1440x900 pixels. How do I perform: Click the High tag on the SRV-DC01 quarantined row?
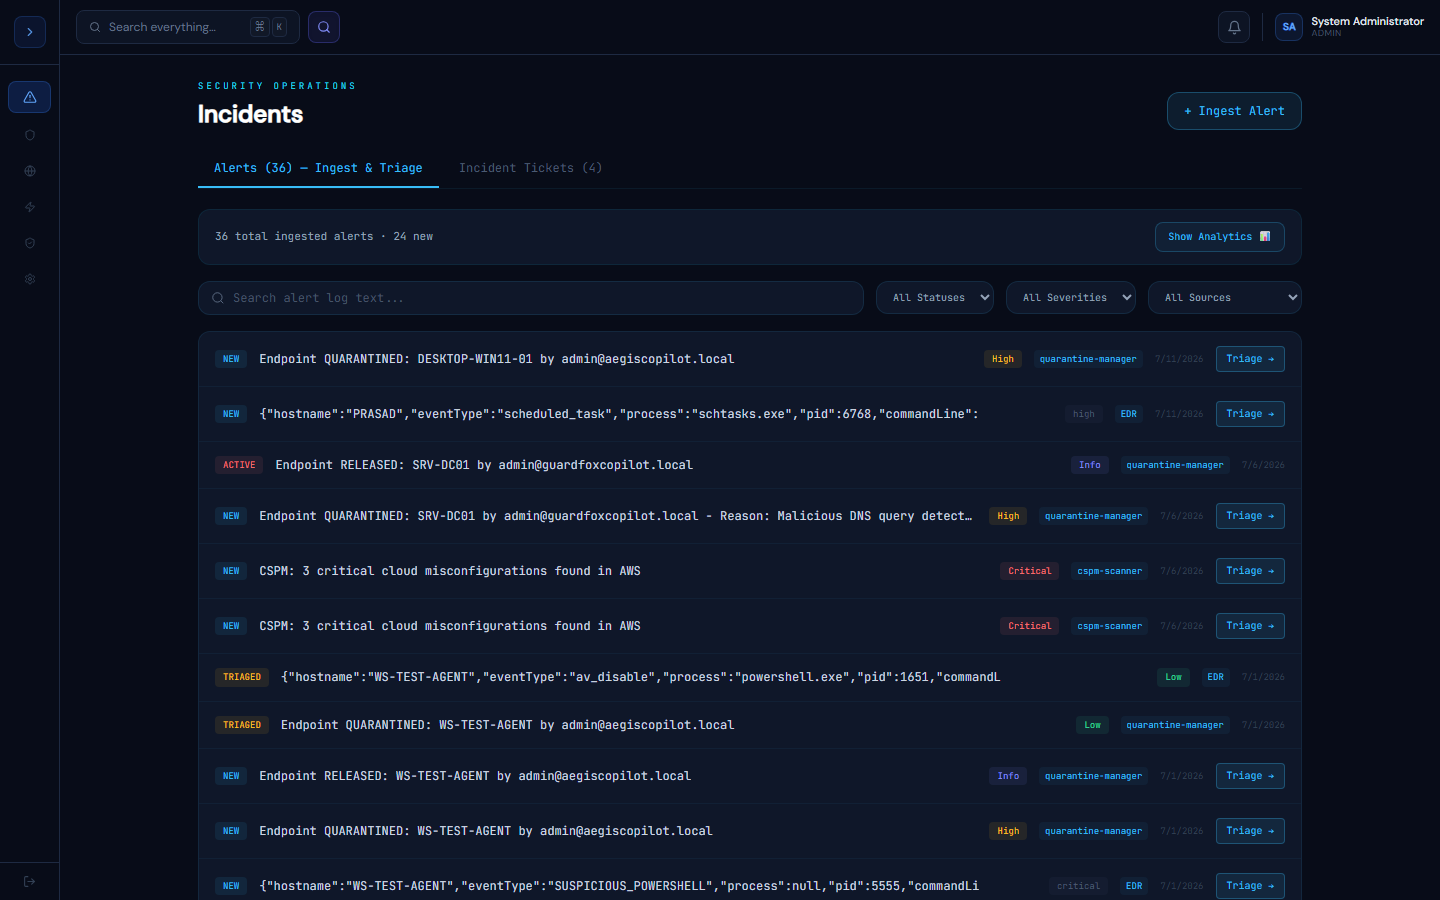click(x=1008, y=516)
